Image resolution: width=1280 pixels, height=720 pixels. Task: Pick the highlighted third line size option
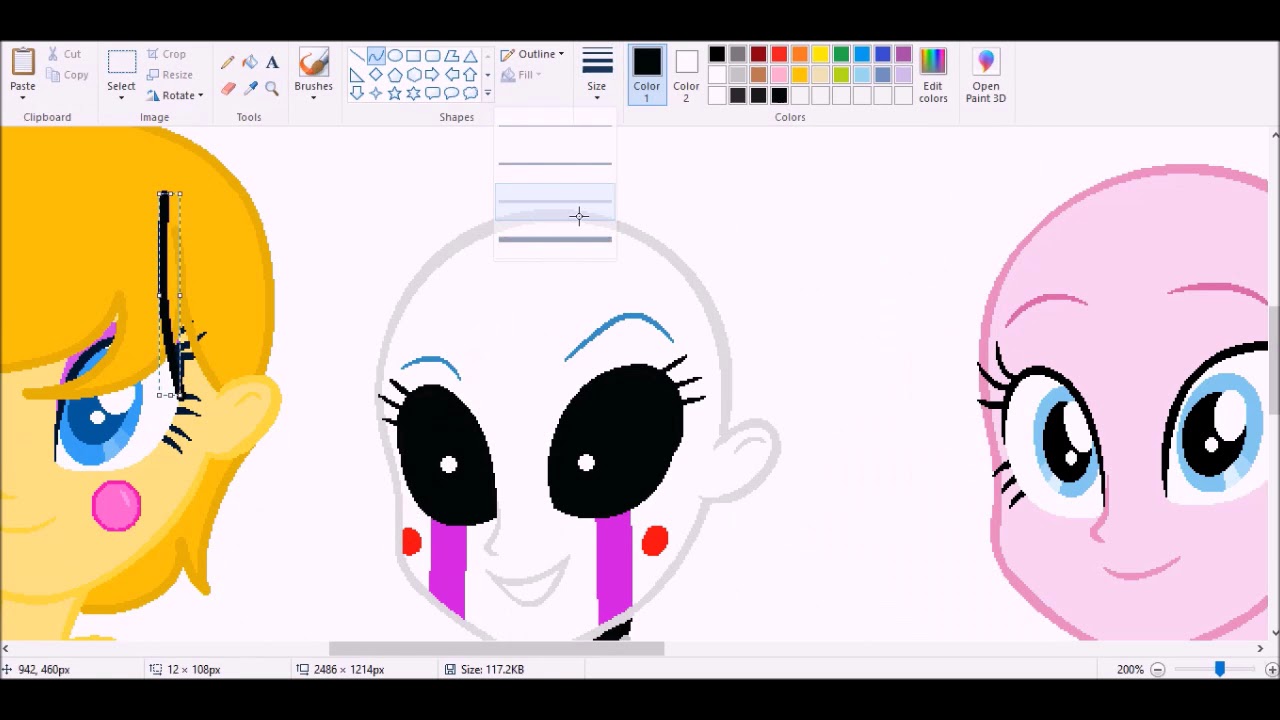[x=555, y=201]
